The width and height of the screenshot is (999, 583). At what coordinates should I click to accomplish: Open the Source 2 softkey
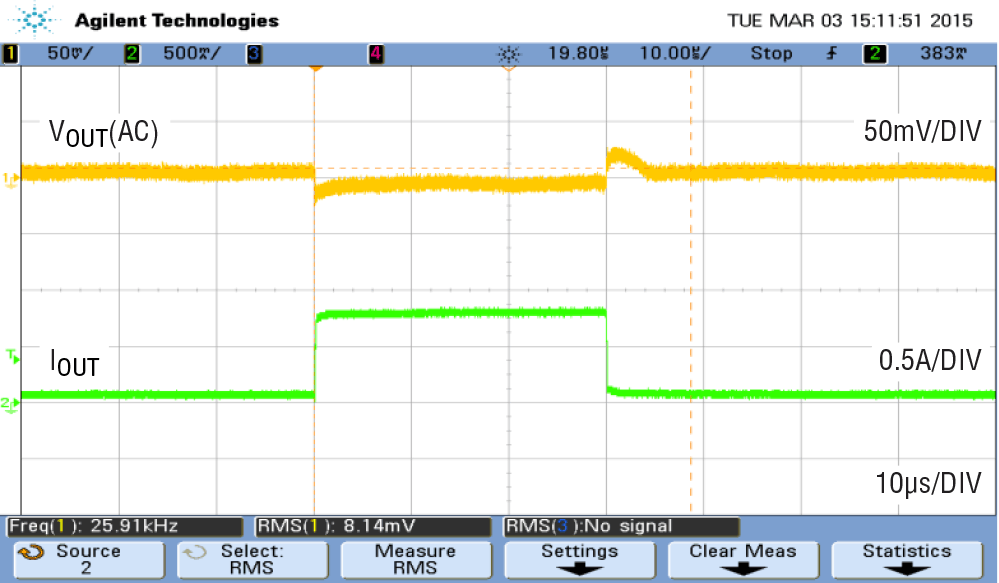click(89, 560)
